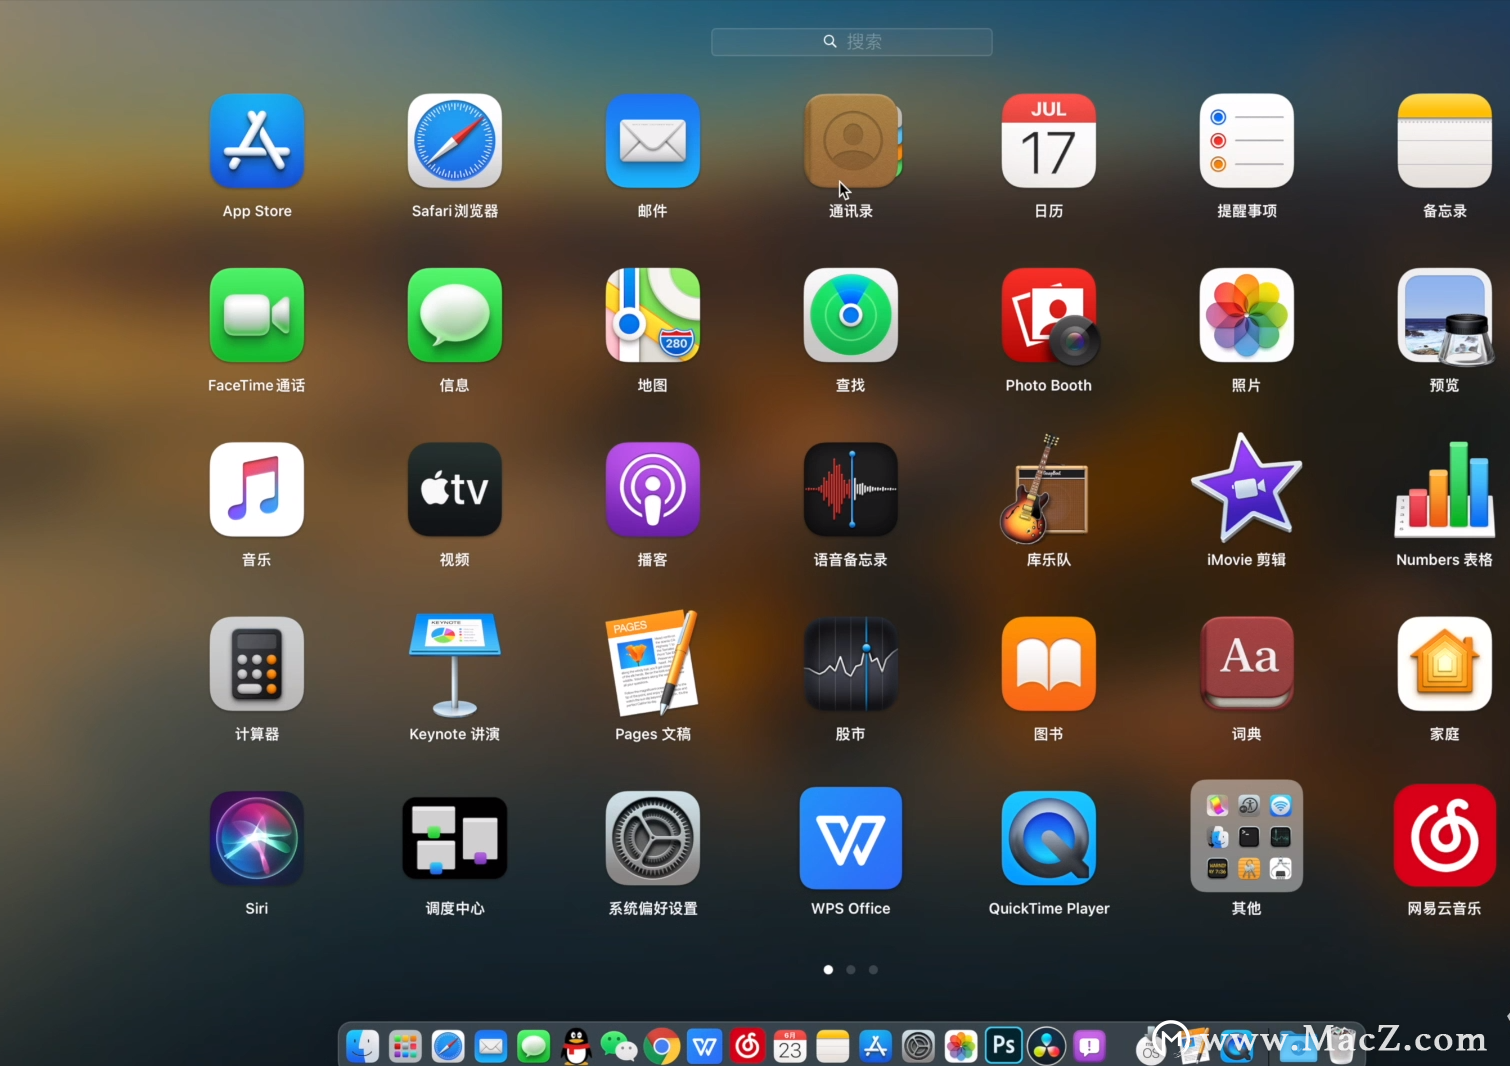Open 日历 calendar app in Launchpad grid
The image size is (1510, 1066).
1049,141
